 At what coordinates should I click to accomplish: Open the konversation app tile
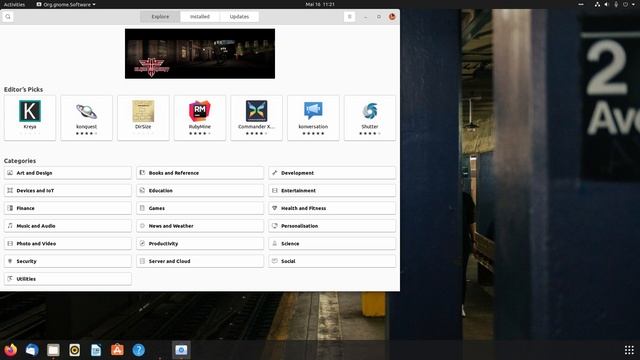coord(313,118)
